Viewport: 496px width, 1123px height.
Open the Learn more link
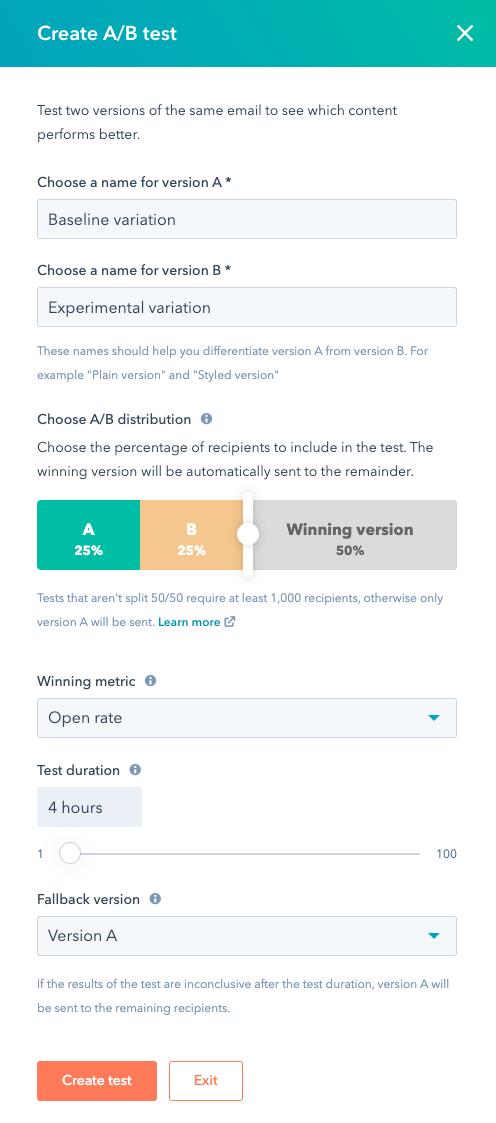point(189,622)
